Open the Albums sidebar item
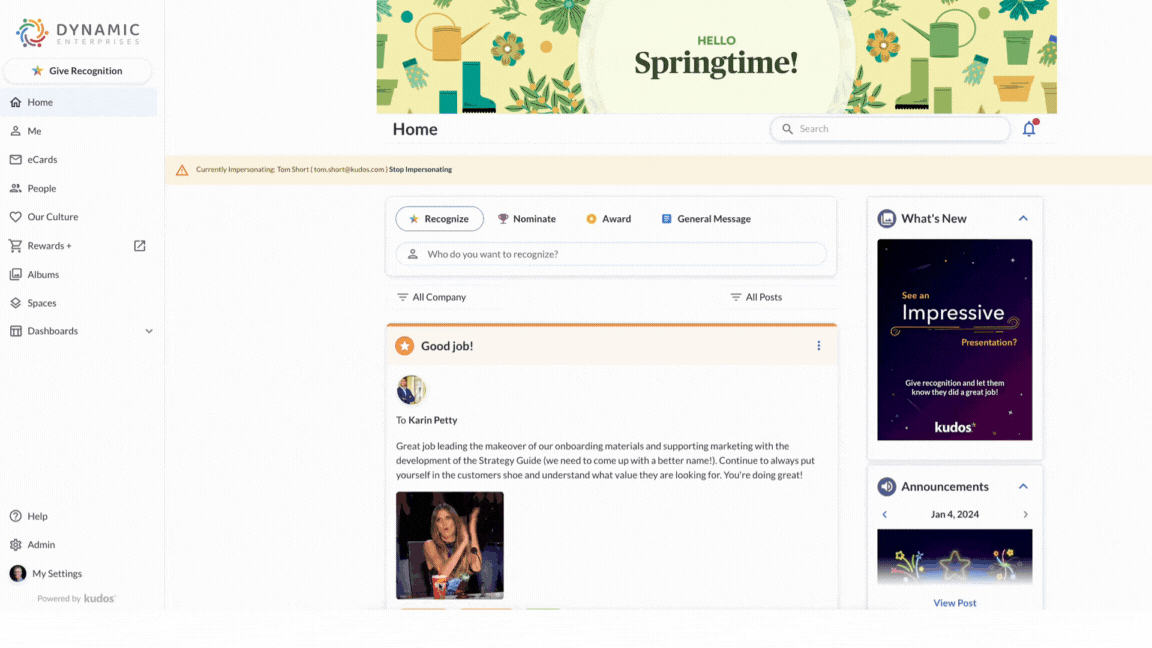 [79, 274]
